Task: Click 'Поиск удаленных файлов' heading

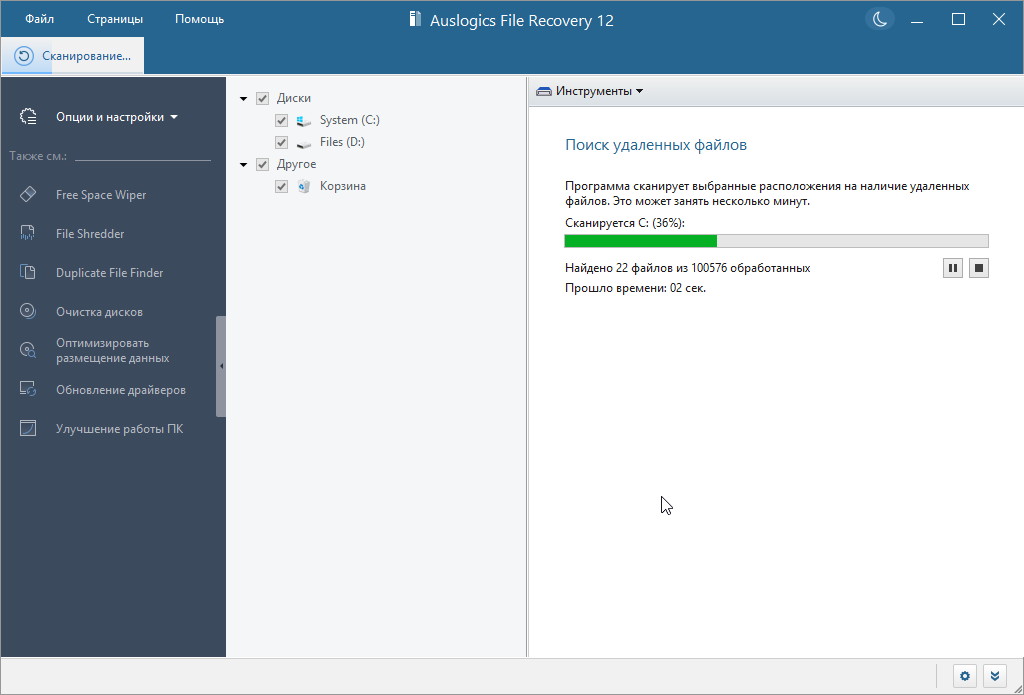Action: tap(656, 145)
